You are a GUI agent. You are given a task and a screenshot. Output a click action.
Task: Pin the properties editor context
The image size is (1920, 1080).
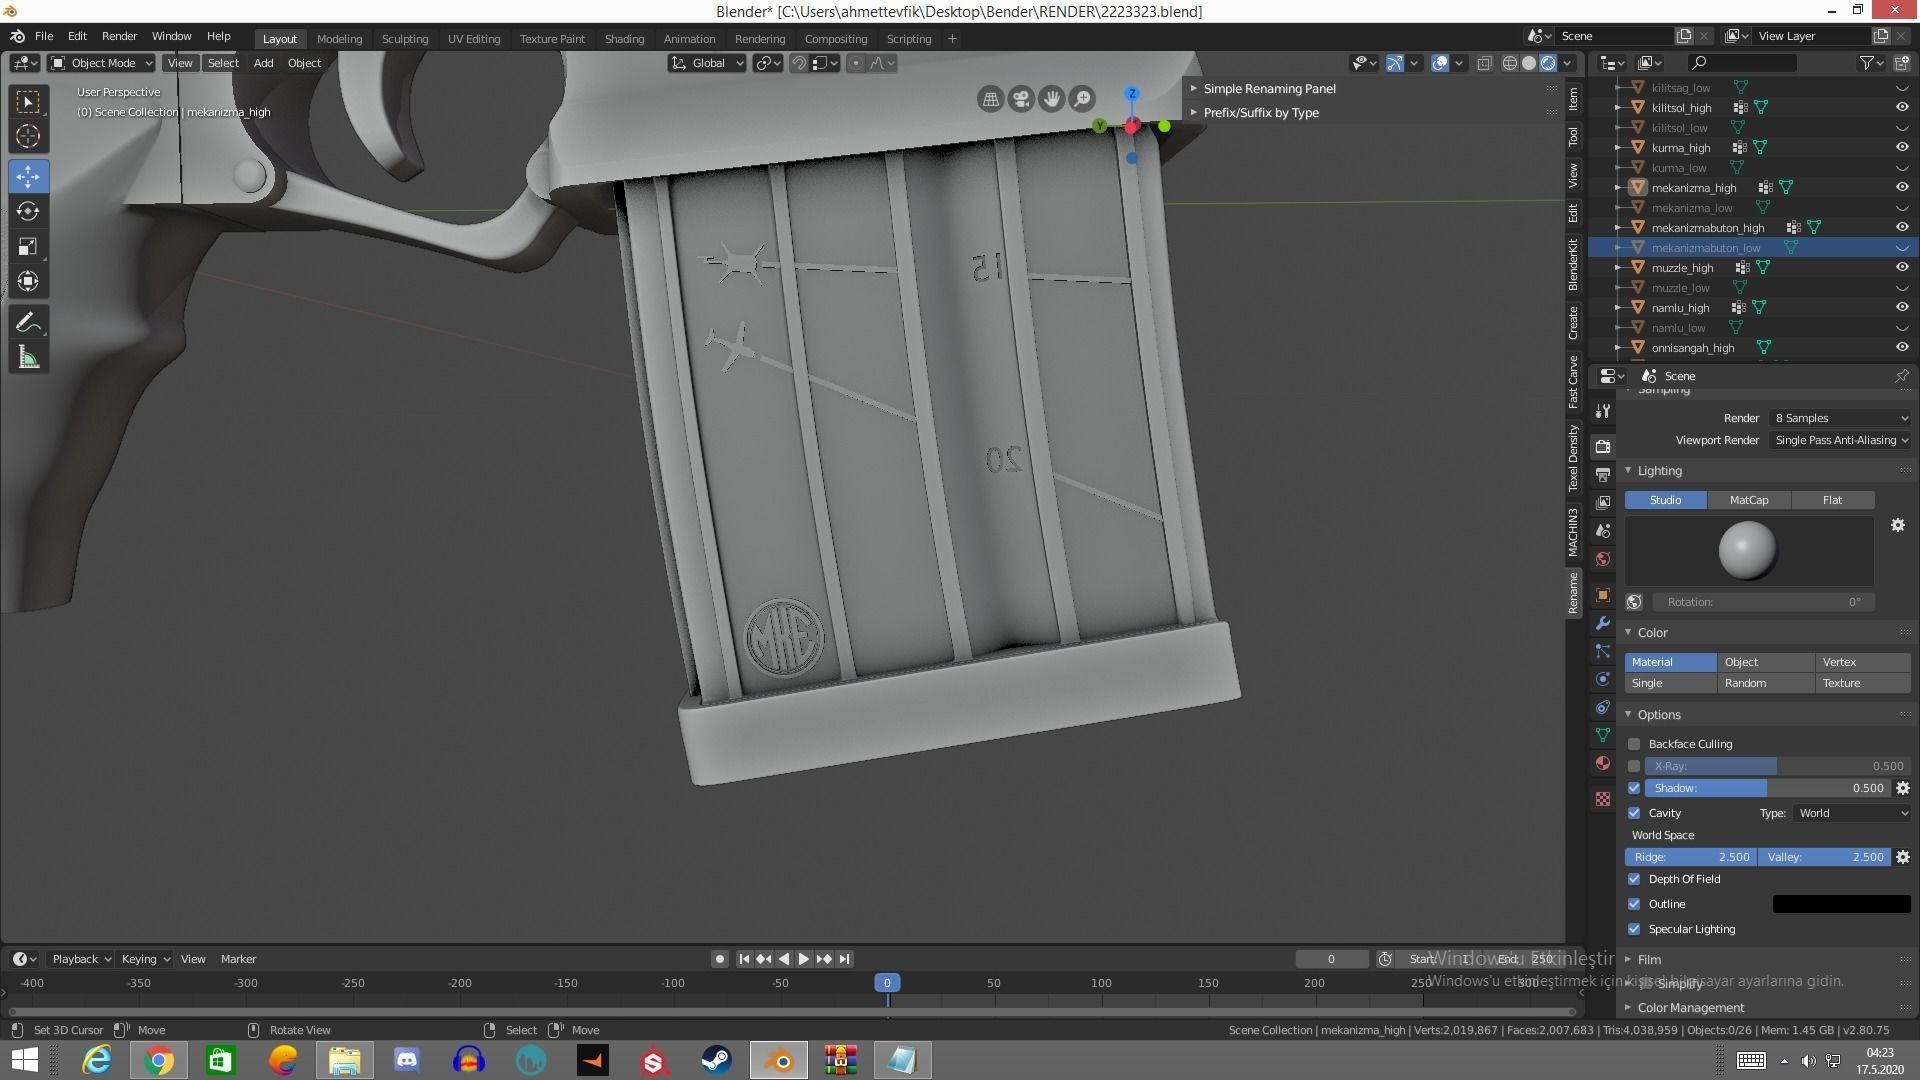(1901, 376)
